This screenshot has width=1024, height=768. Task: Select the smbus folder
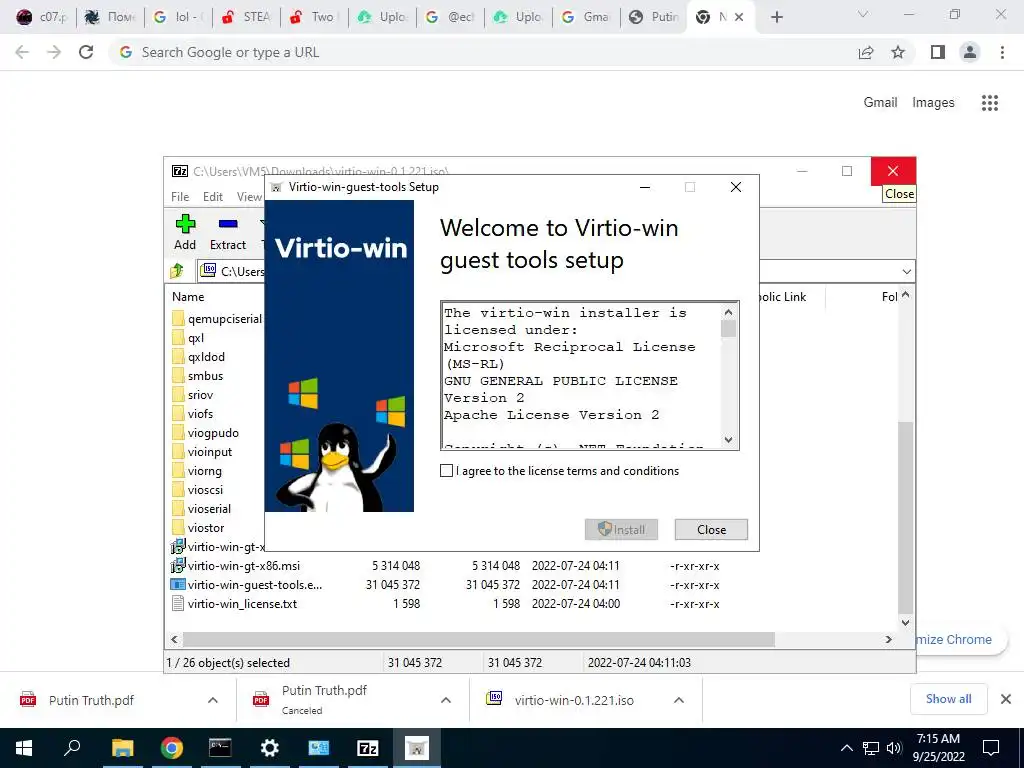pos(198,376)
